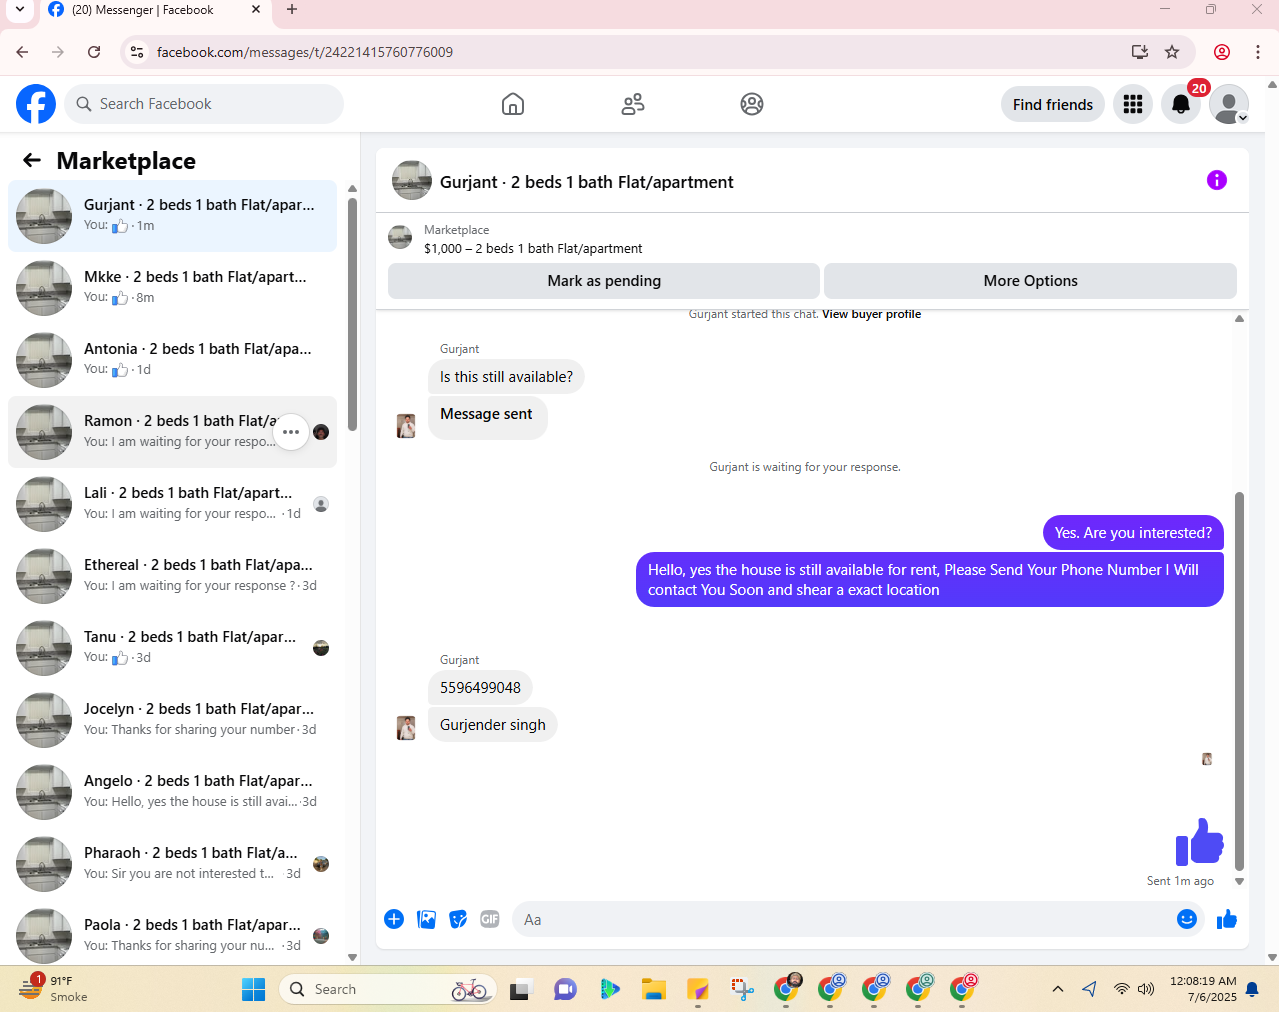
Task: Open a new browser tab
Action: point(292,10)
